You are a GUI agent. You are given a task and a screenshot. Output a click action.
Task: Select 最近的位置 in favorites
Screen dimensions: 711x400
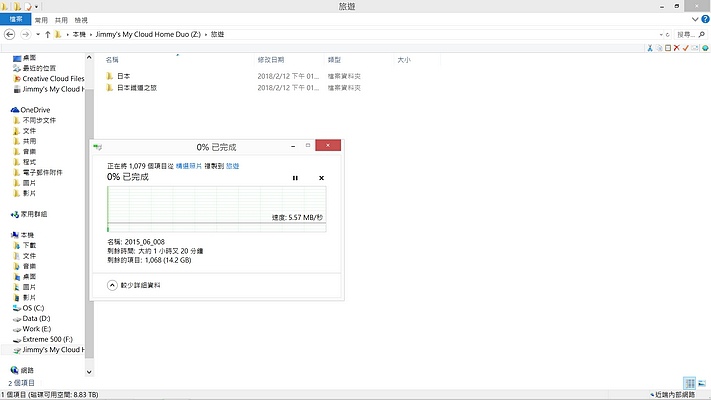[34, 68]
